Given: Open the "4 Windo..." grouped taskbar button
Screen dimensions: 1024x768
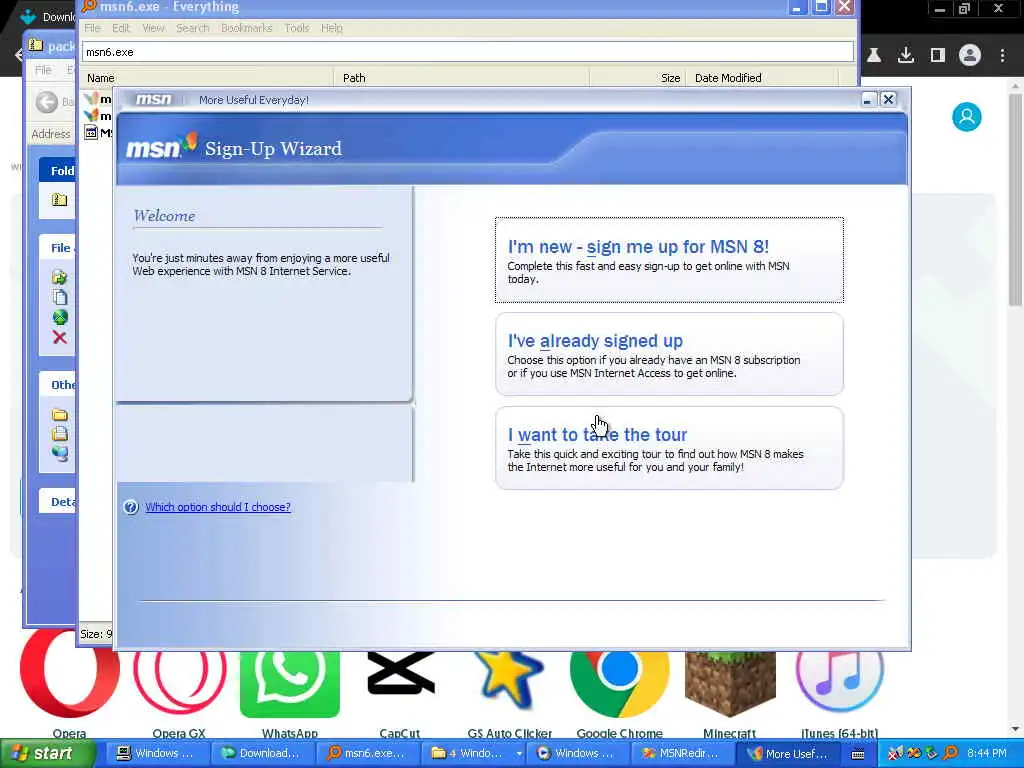Looking at the screenshot, I should [x=475, y=753].
